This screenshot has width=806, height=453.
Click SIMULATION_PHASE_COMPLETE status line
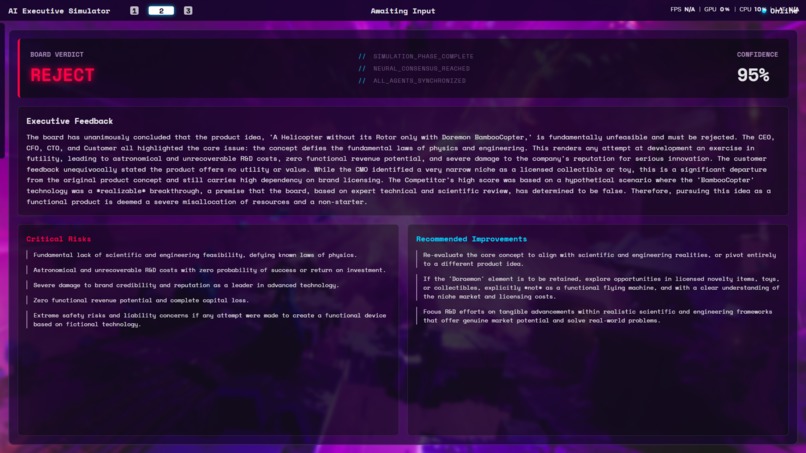[416, 56]
